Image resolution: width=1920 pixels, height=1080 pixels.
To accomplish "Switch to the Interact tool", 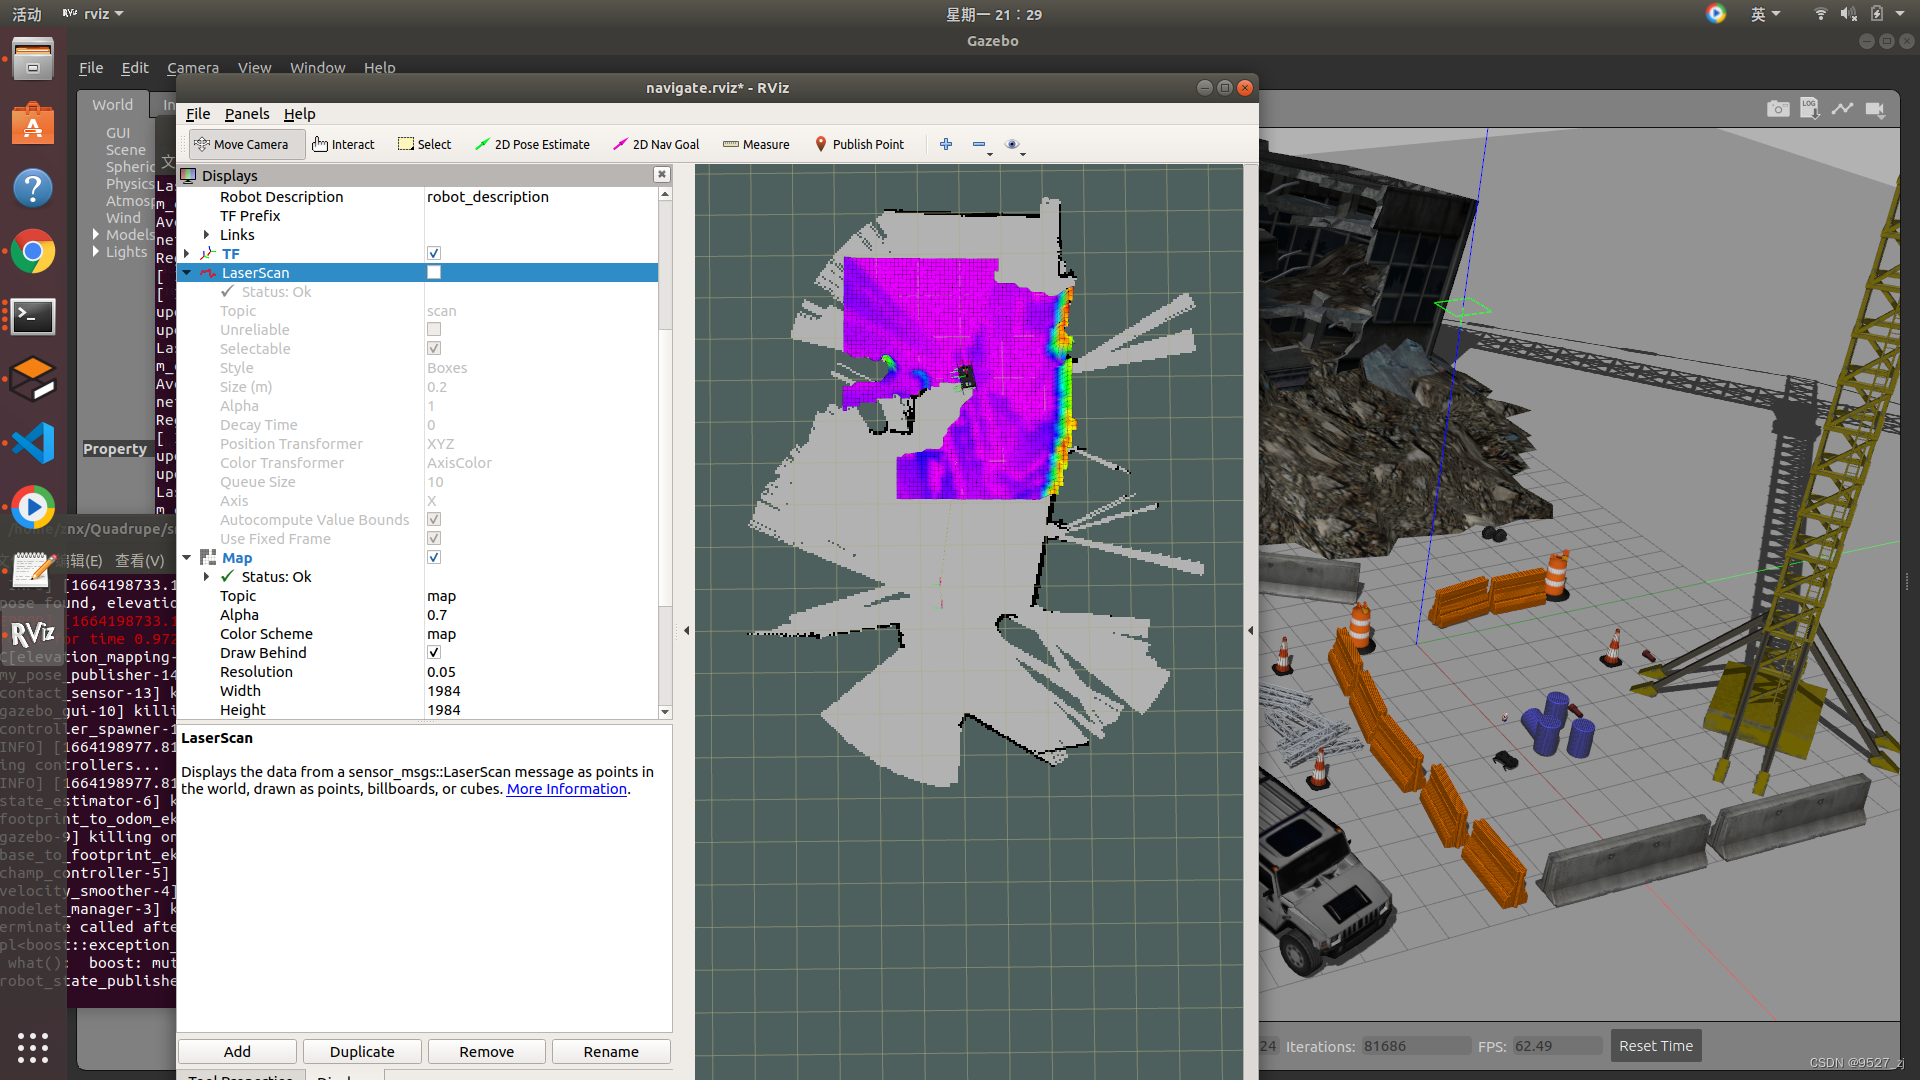I will 343,144.
